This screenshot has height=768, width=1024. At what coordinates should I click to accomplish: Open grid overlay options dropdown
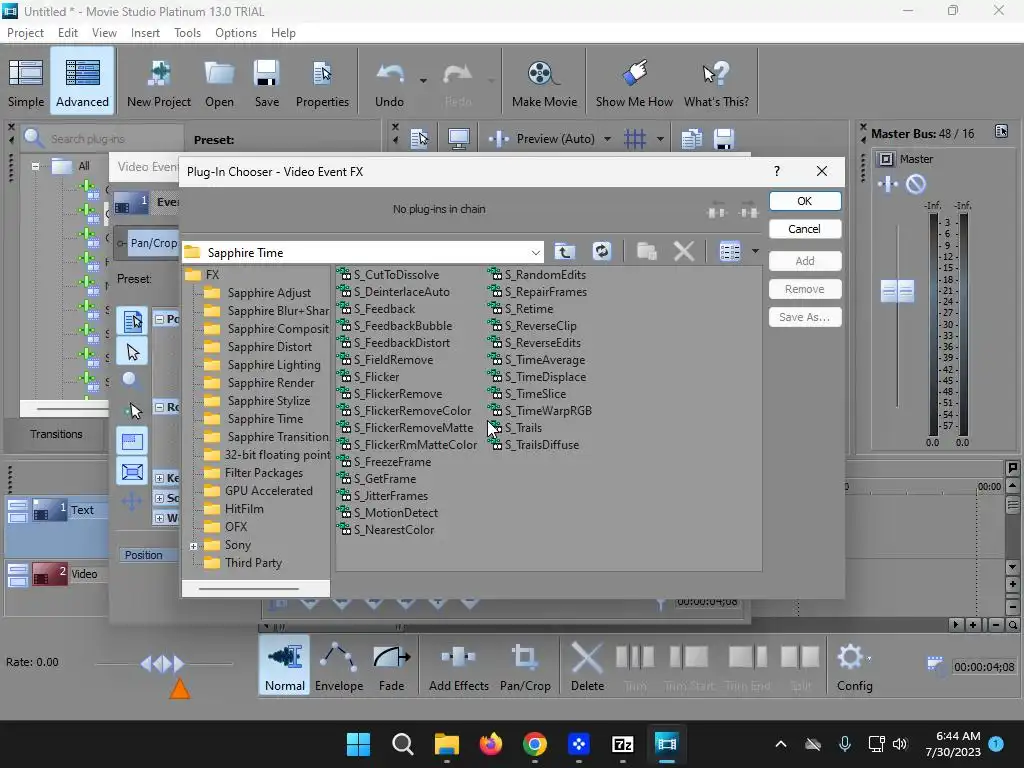click(660, 139)
